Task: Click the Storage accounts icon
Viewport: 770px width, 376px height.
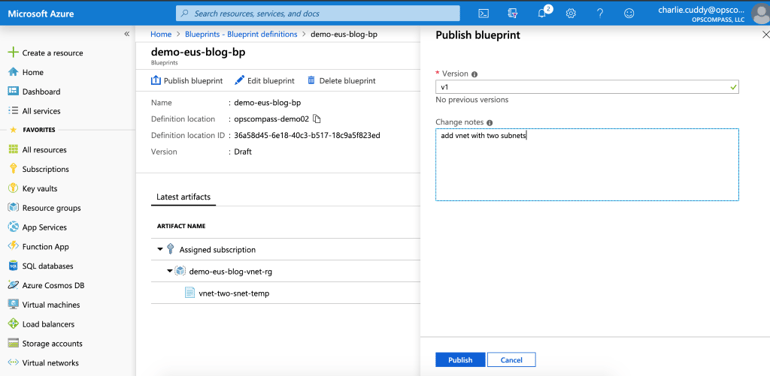Action: (13, 344)
